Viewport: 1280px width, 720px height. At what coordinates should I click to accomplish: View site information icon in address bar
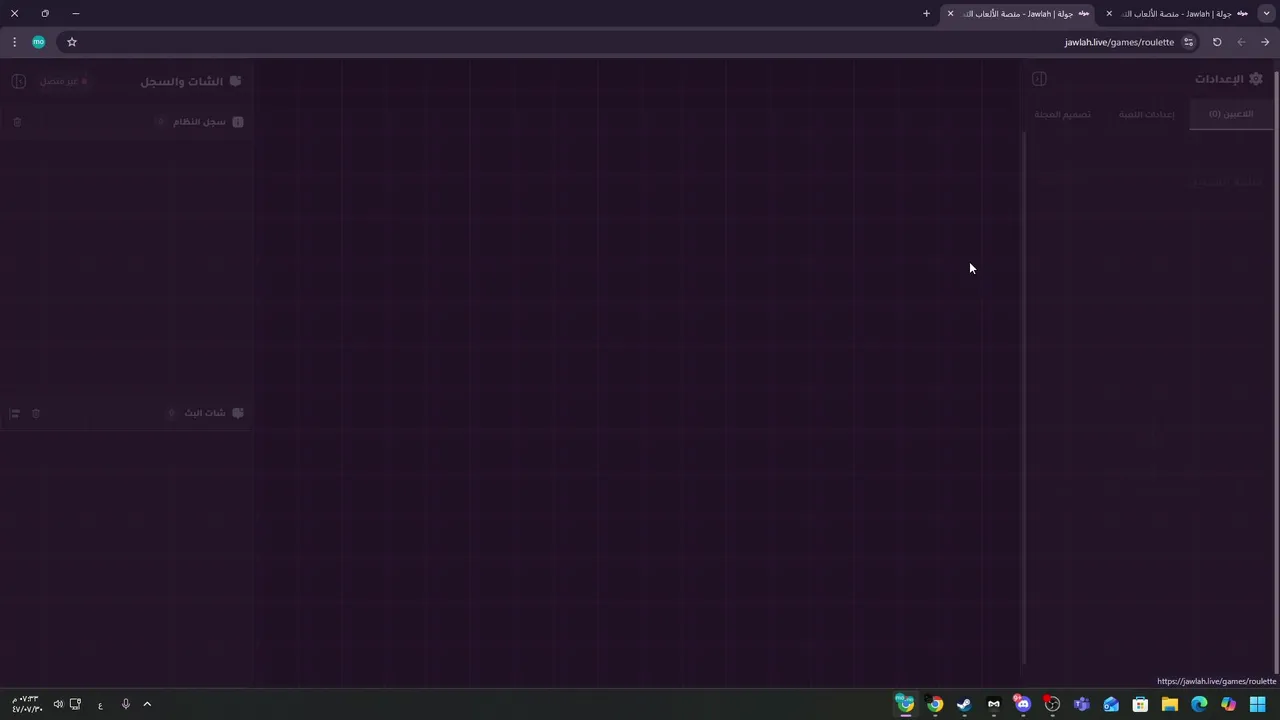(1189, 42)
